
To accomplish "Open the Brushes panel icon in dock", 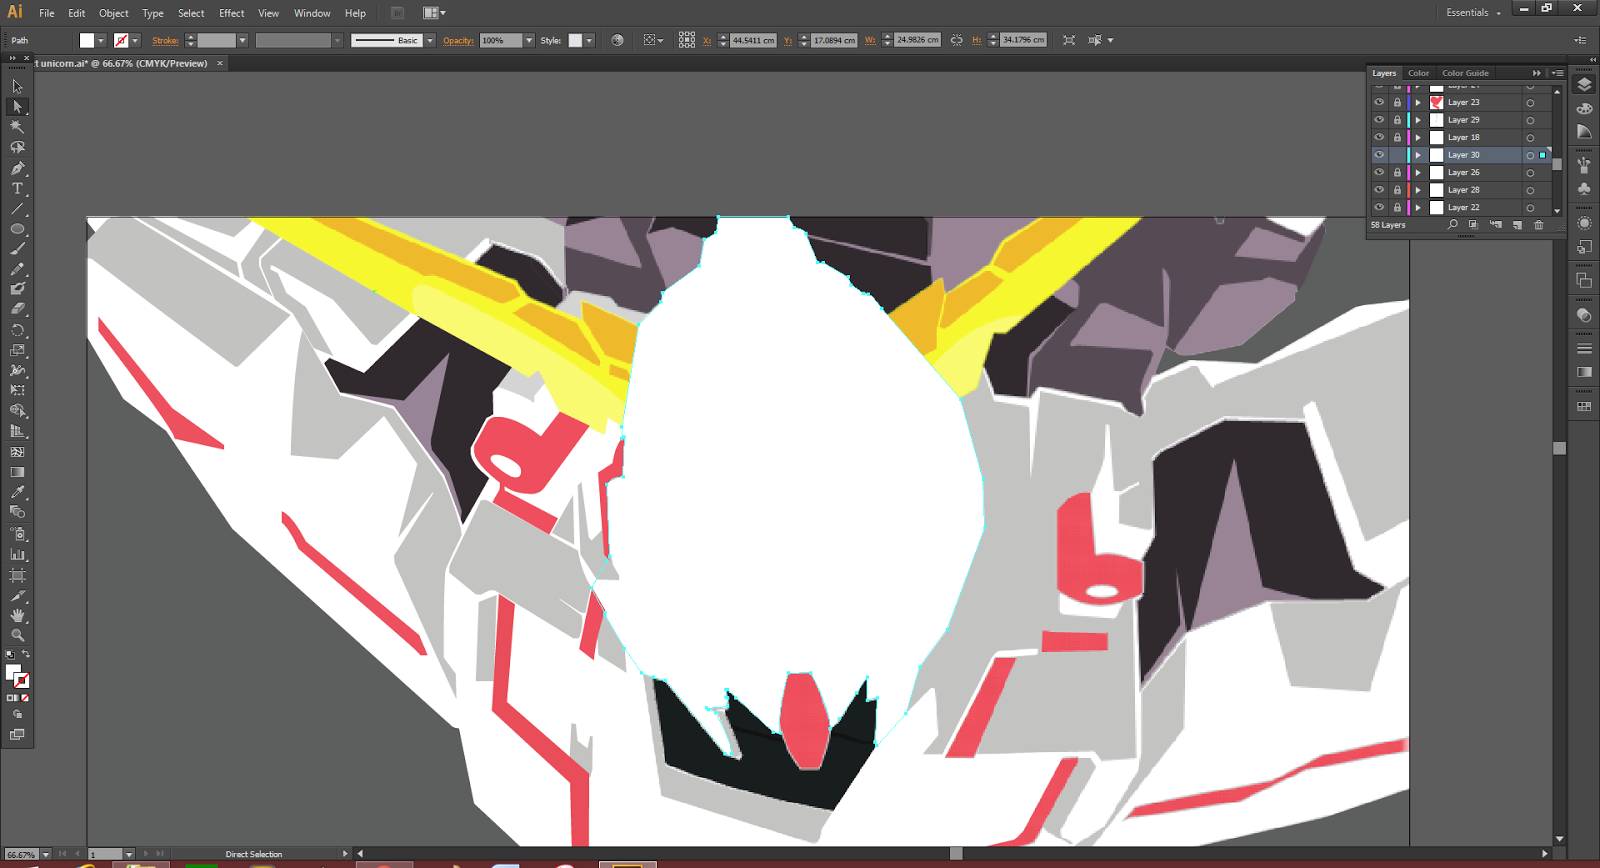I will 1584,164.
